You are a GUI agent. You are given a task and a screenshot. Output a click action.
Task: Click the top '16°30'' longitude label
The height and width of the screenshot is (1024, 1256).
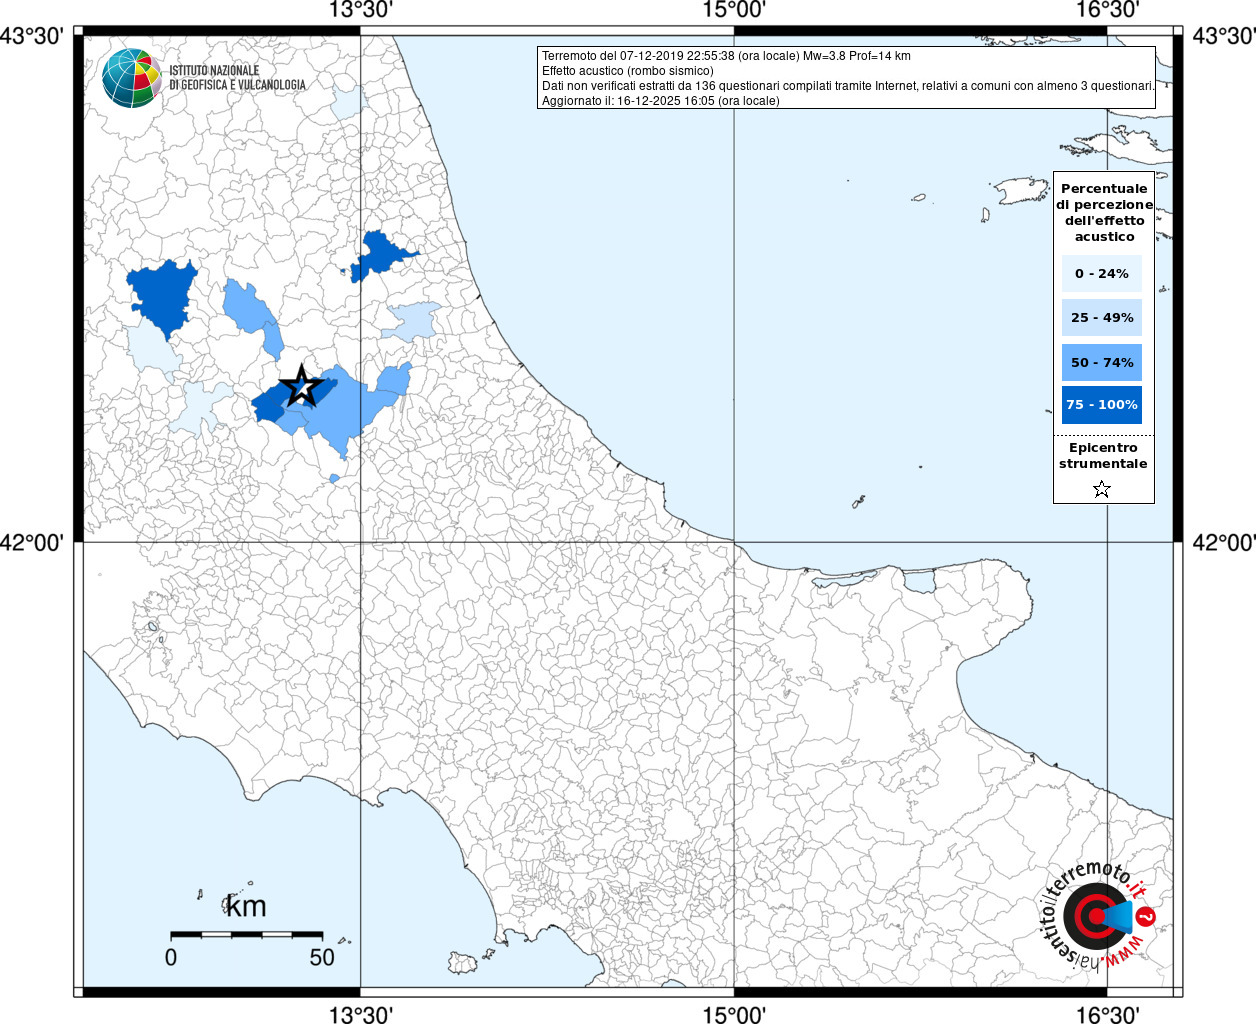click(x=1107, y=11)
